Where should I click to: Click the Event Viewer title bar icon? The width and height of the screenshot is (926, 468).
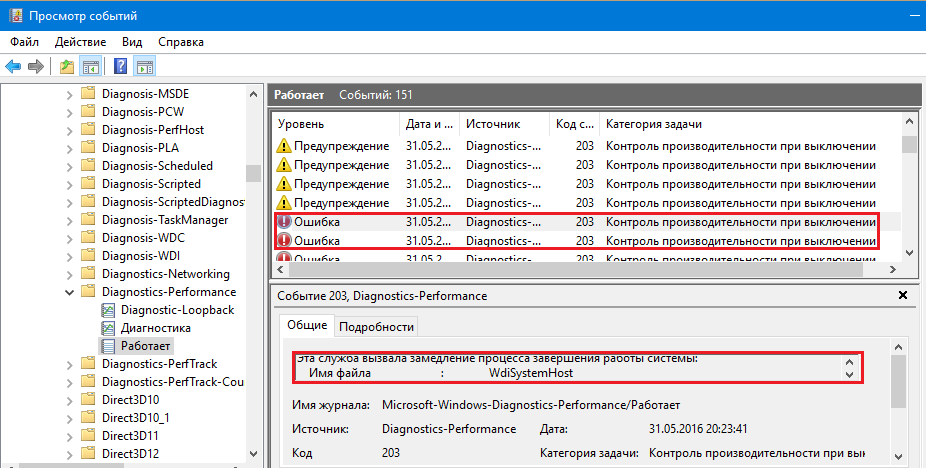click(x=13, y=16)
